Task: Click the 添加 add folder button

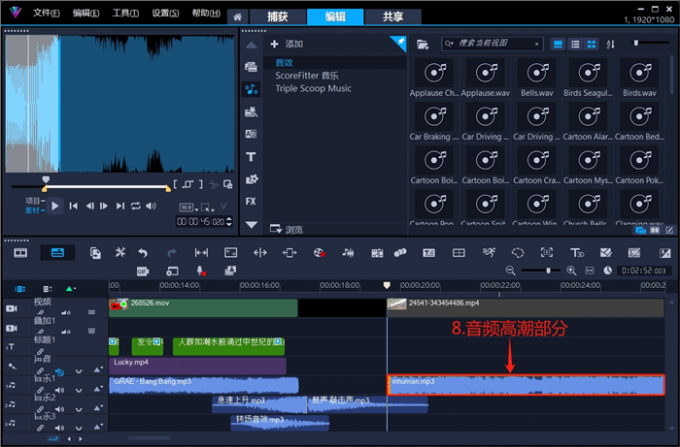Action: tap(287, 44)
